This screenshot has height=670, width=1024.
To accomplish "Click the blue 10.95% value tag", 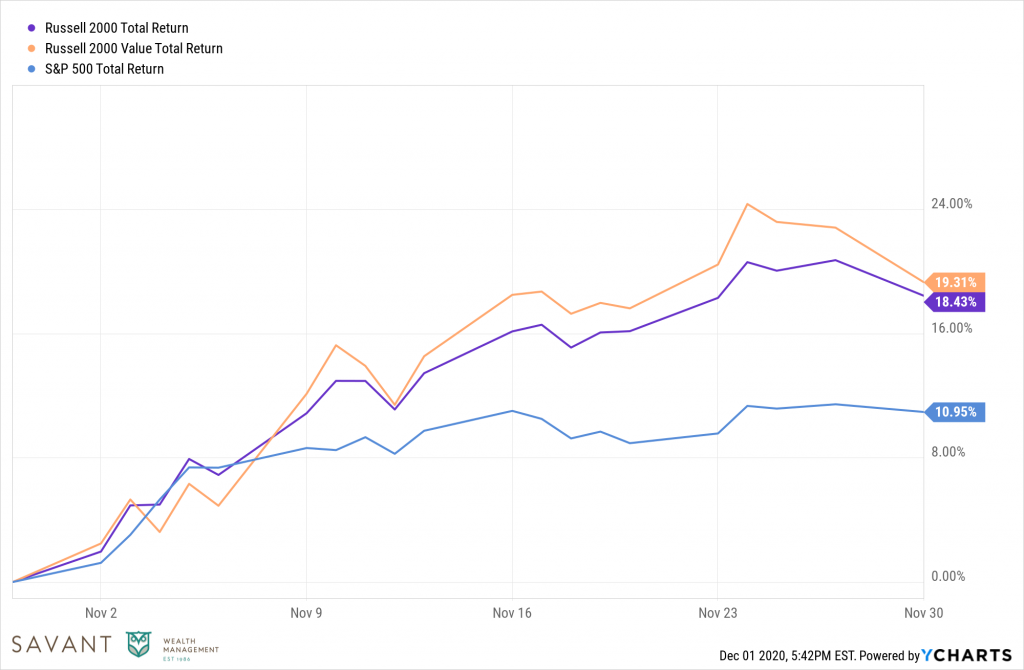I will [x=955, y=411].
